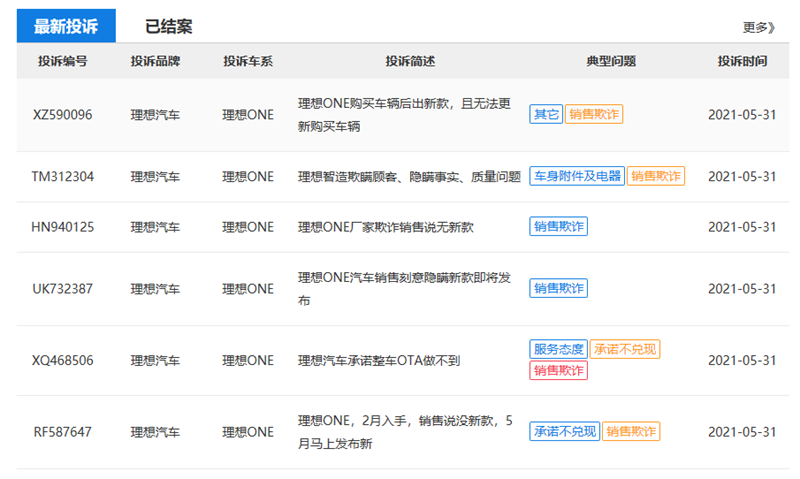
Task: Click 理想汽车 brand in UK732387 row
Action: (155, 289)
